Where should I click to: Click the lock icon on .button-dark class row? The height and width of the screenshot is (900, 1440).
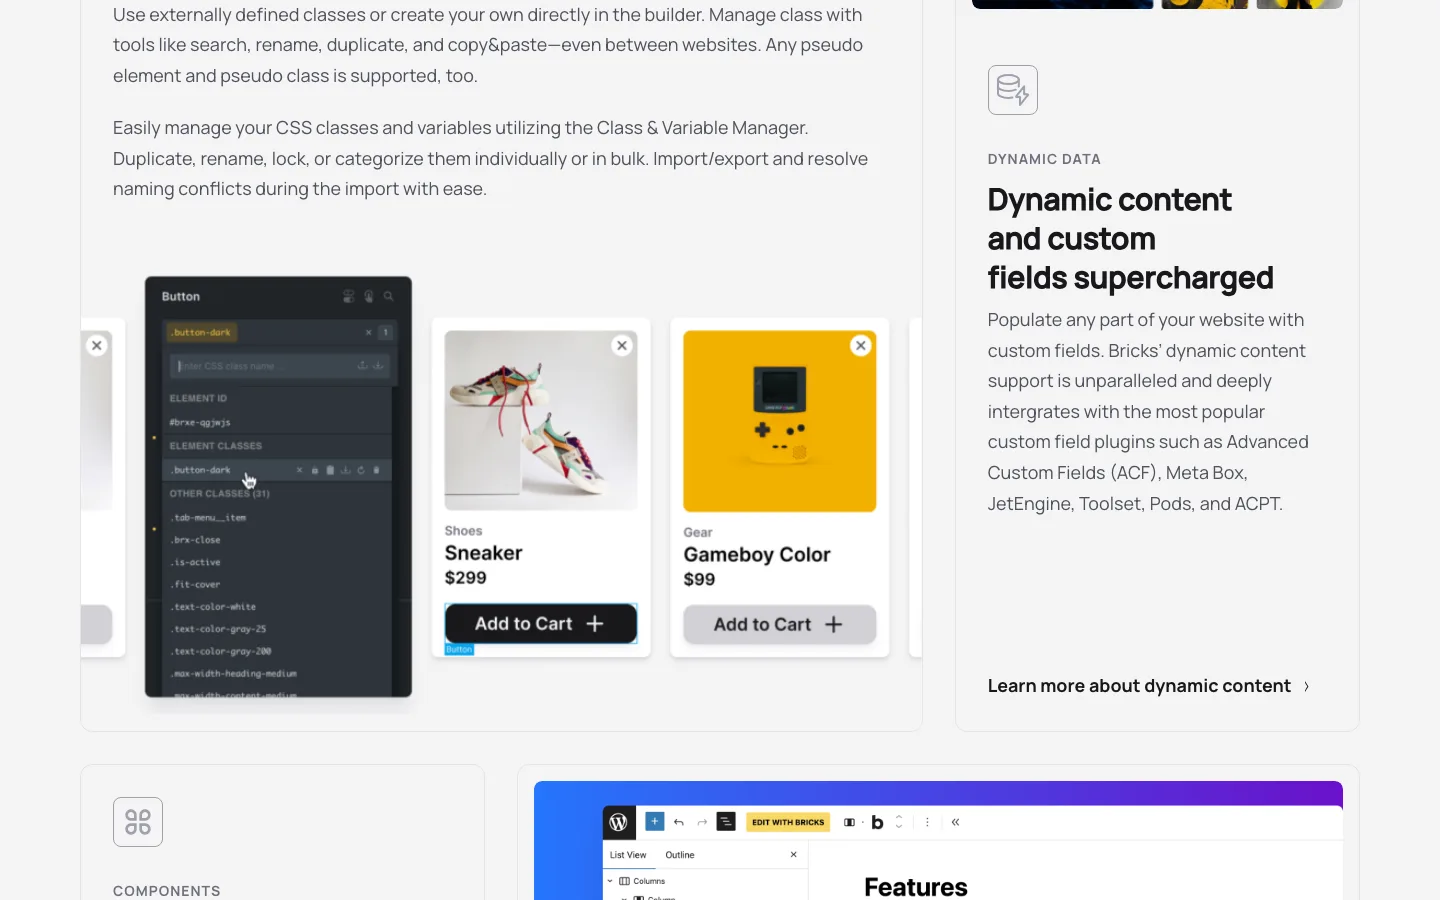pos(315,470)
